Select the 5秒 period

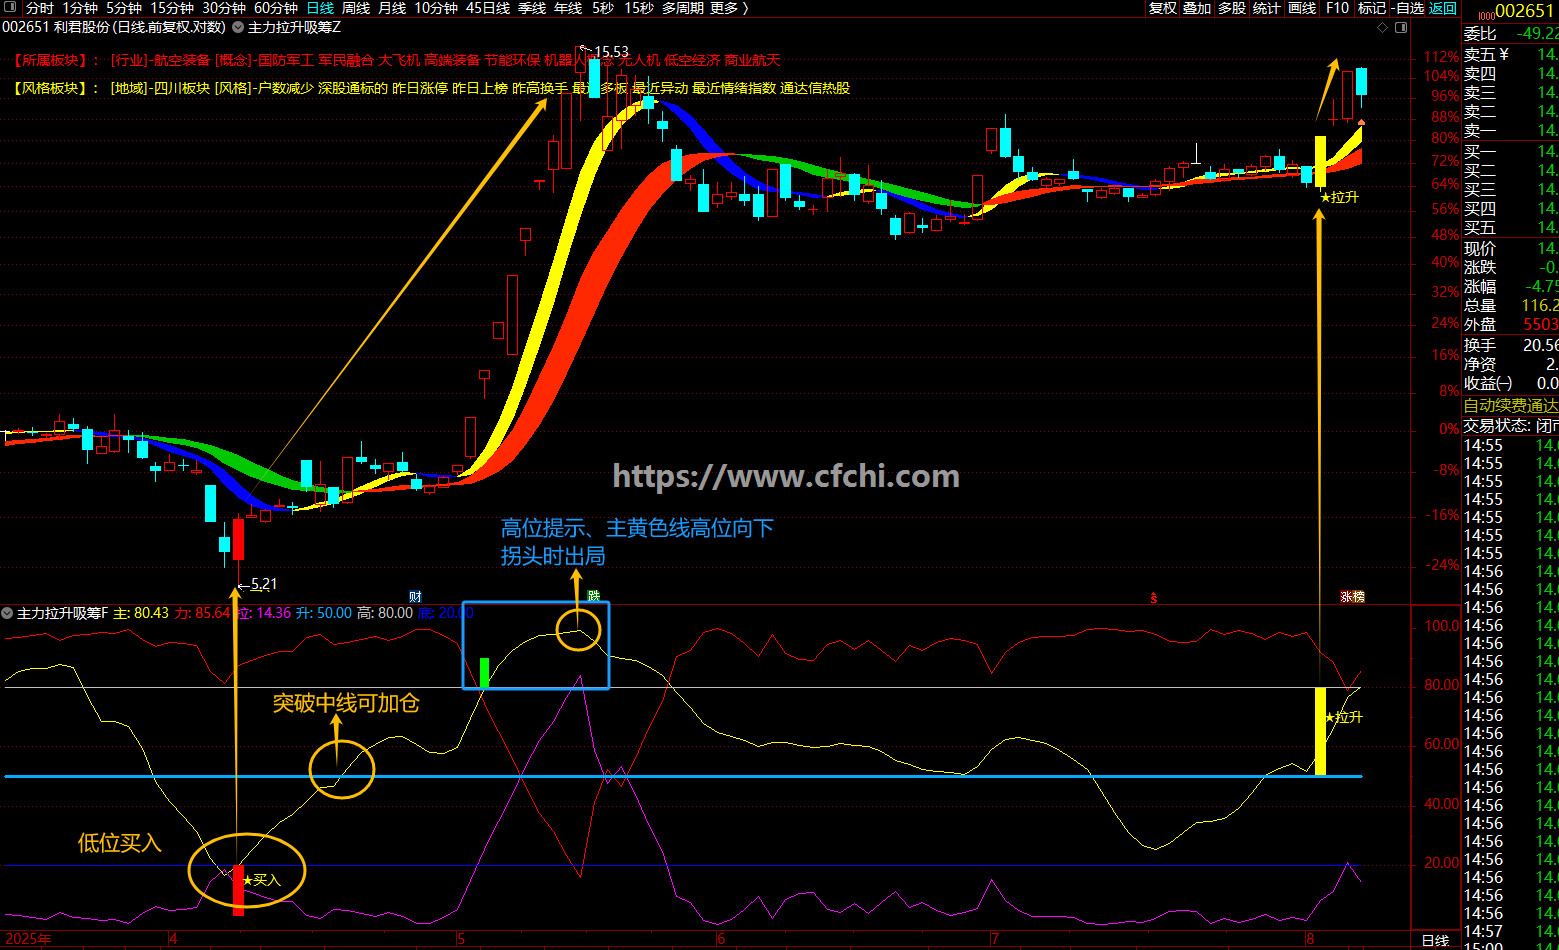click(x=603, y=8)
